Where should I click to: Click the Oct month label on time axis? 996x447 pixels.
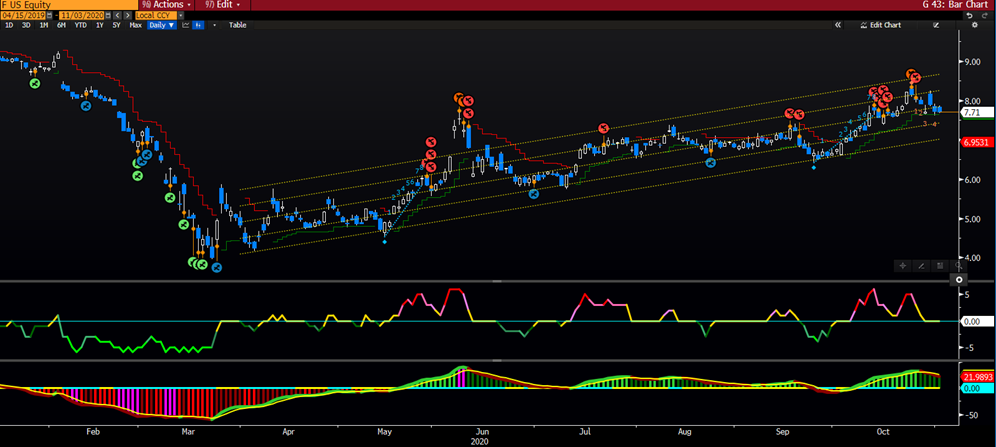883,432
